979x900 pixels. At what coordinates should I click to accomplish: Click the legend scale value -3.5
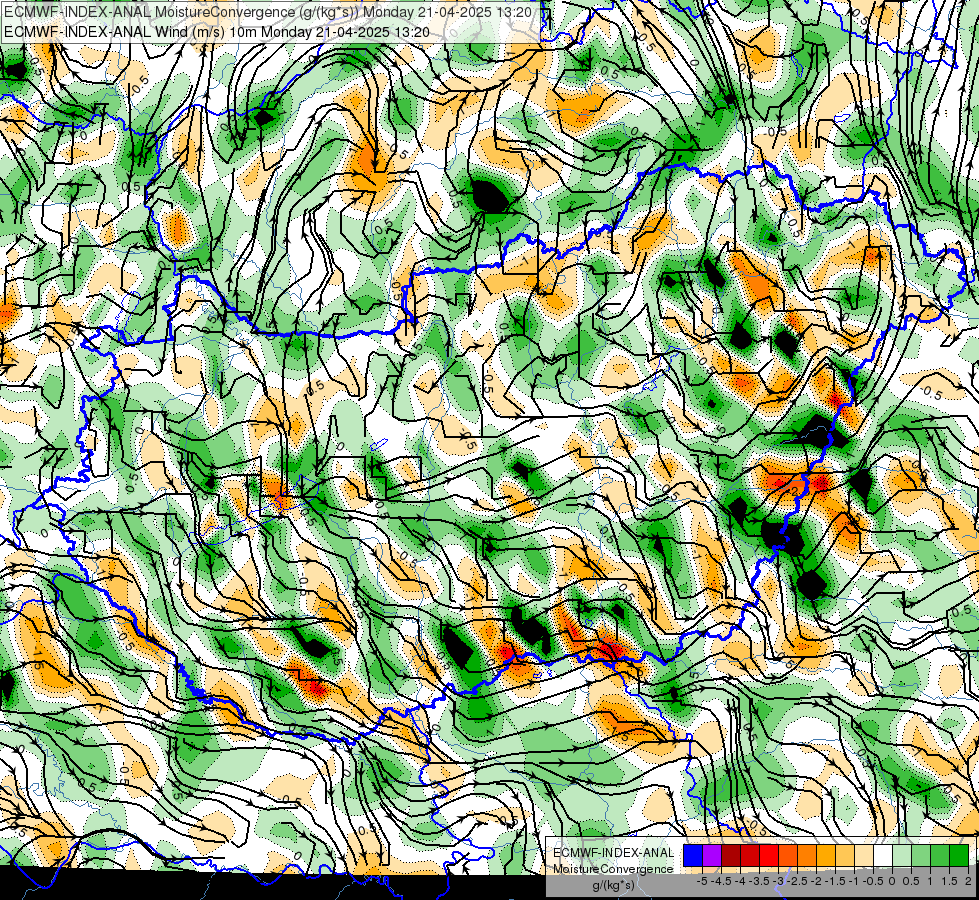759,881
